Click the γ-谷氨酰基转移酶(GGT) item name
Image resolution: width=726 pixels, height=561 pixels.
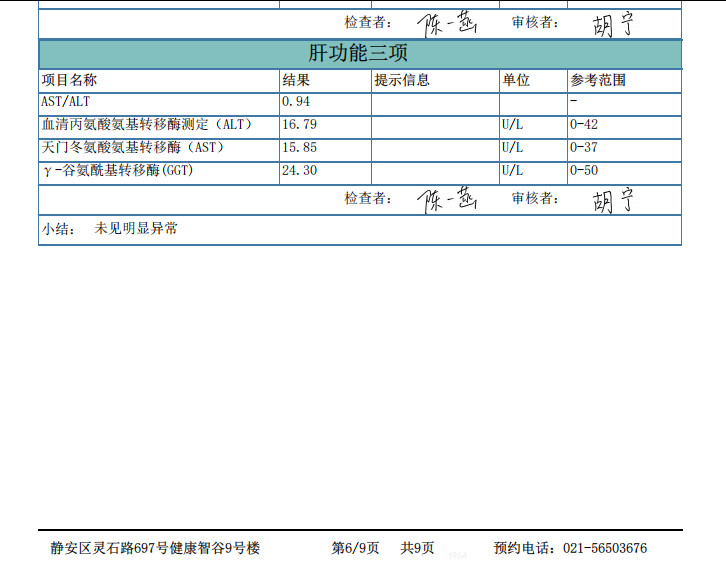pos(118,171)
